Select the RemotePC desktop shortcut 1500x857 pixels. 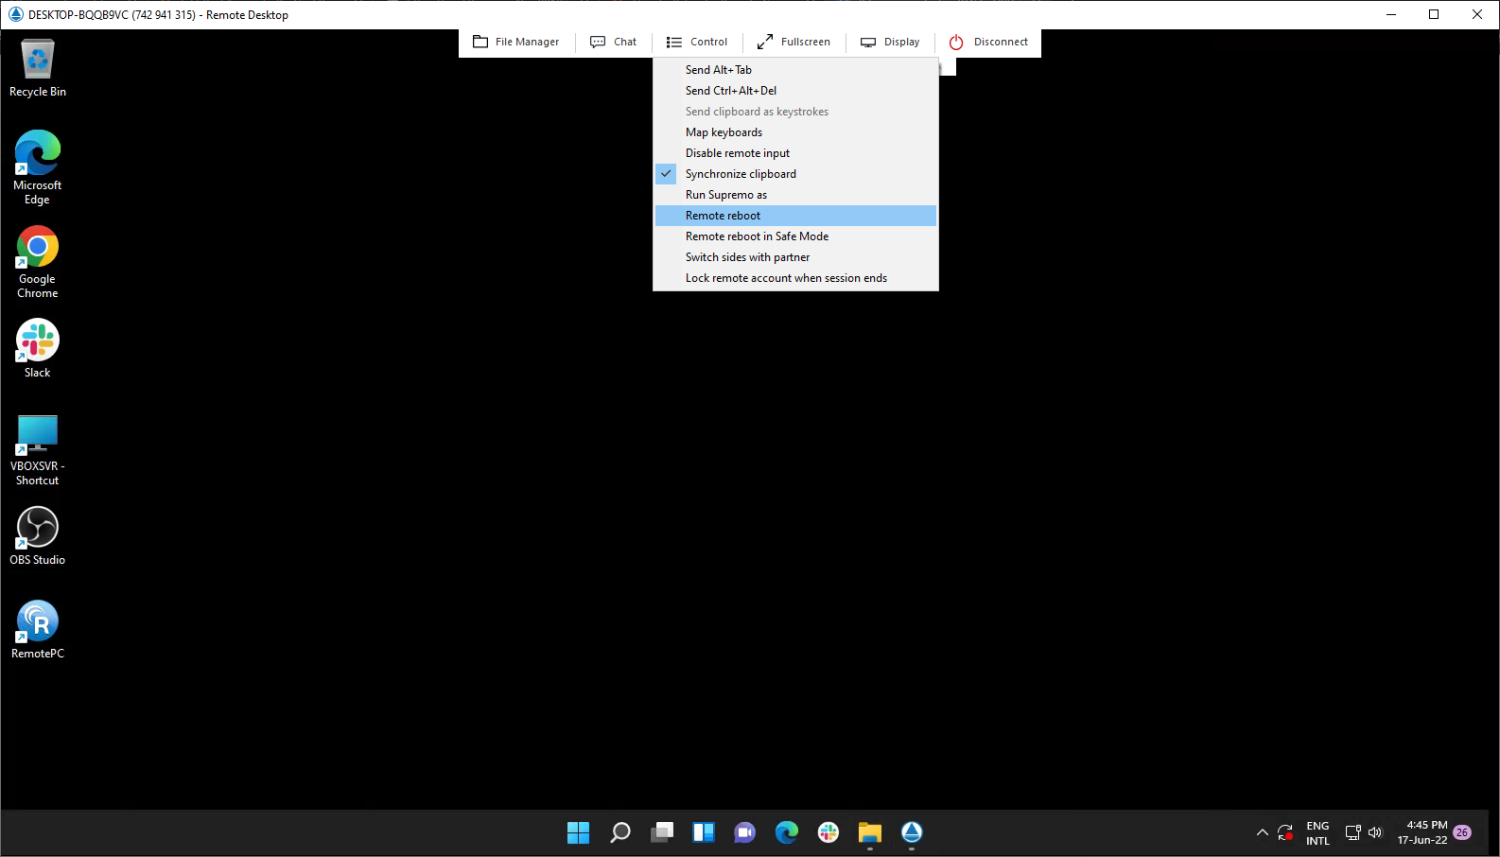38,629
